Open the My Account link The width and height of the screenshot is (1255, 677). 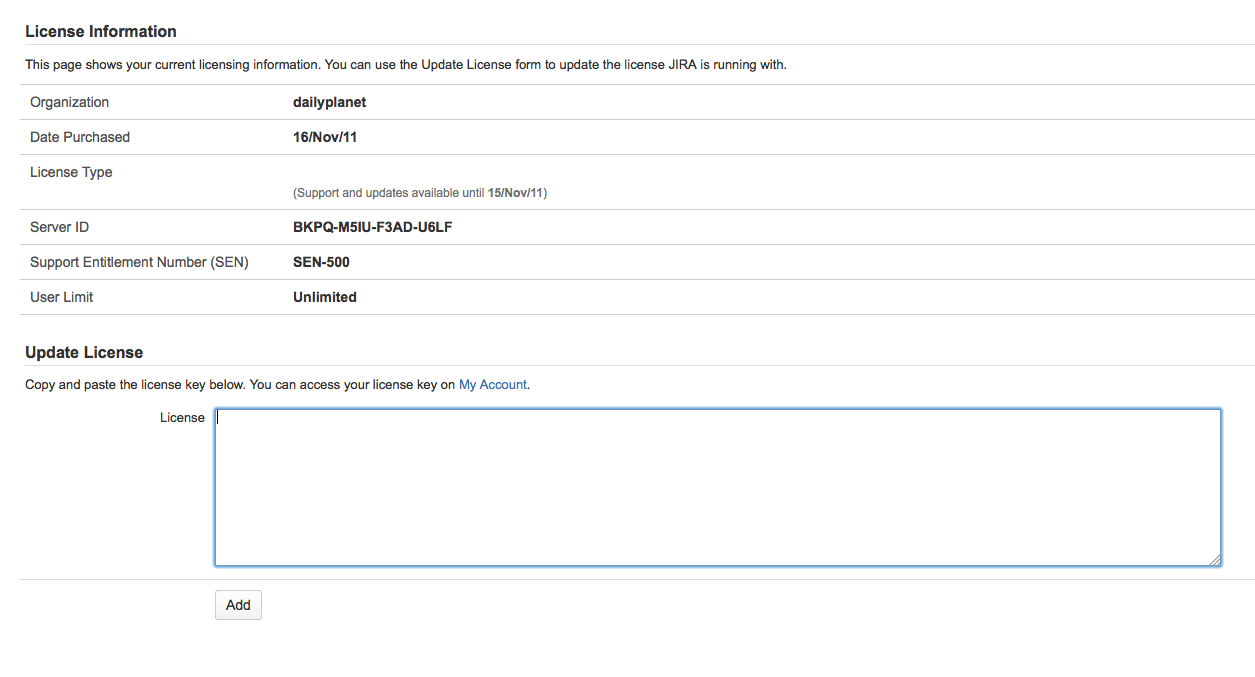[x=492, y=384]
